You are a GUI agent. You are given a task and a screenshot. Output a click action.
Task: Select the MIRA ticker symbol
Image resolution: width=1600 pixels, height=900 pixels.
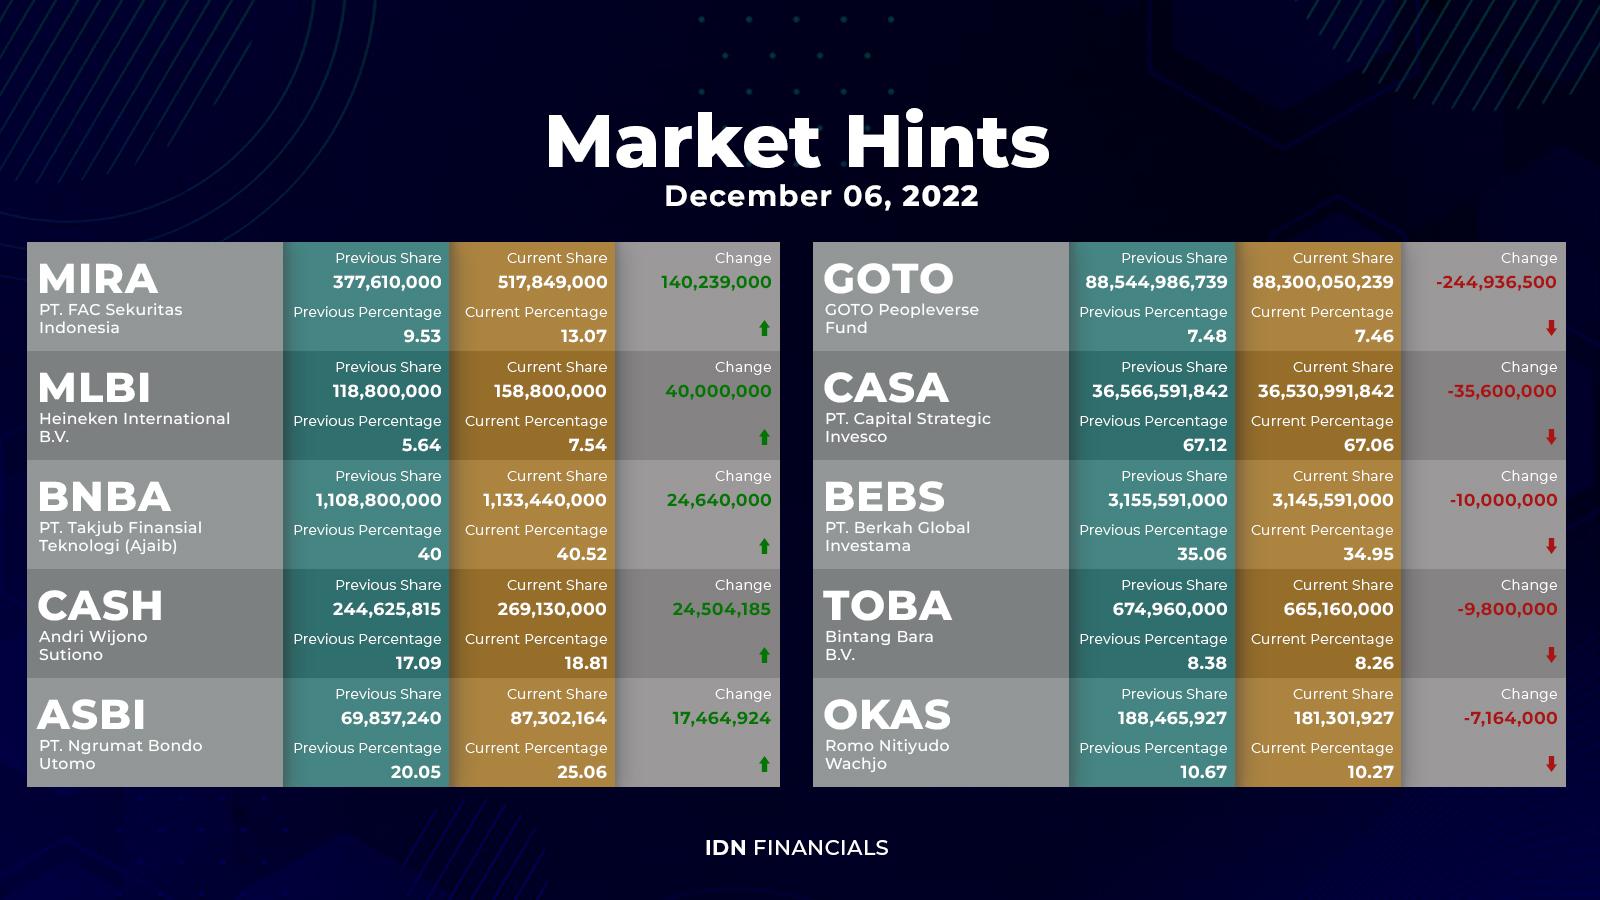(98, 279)
